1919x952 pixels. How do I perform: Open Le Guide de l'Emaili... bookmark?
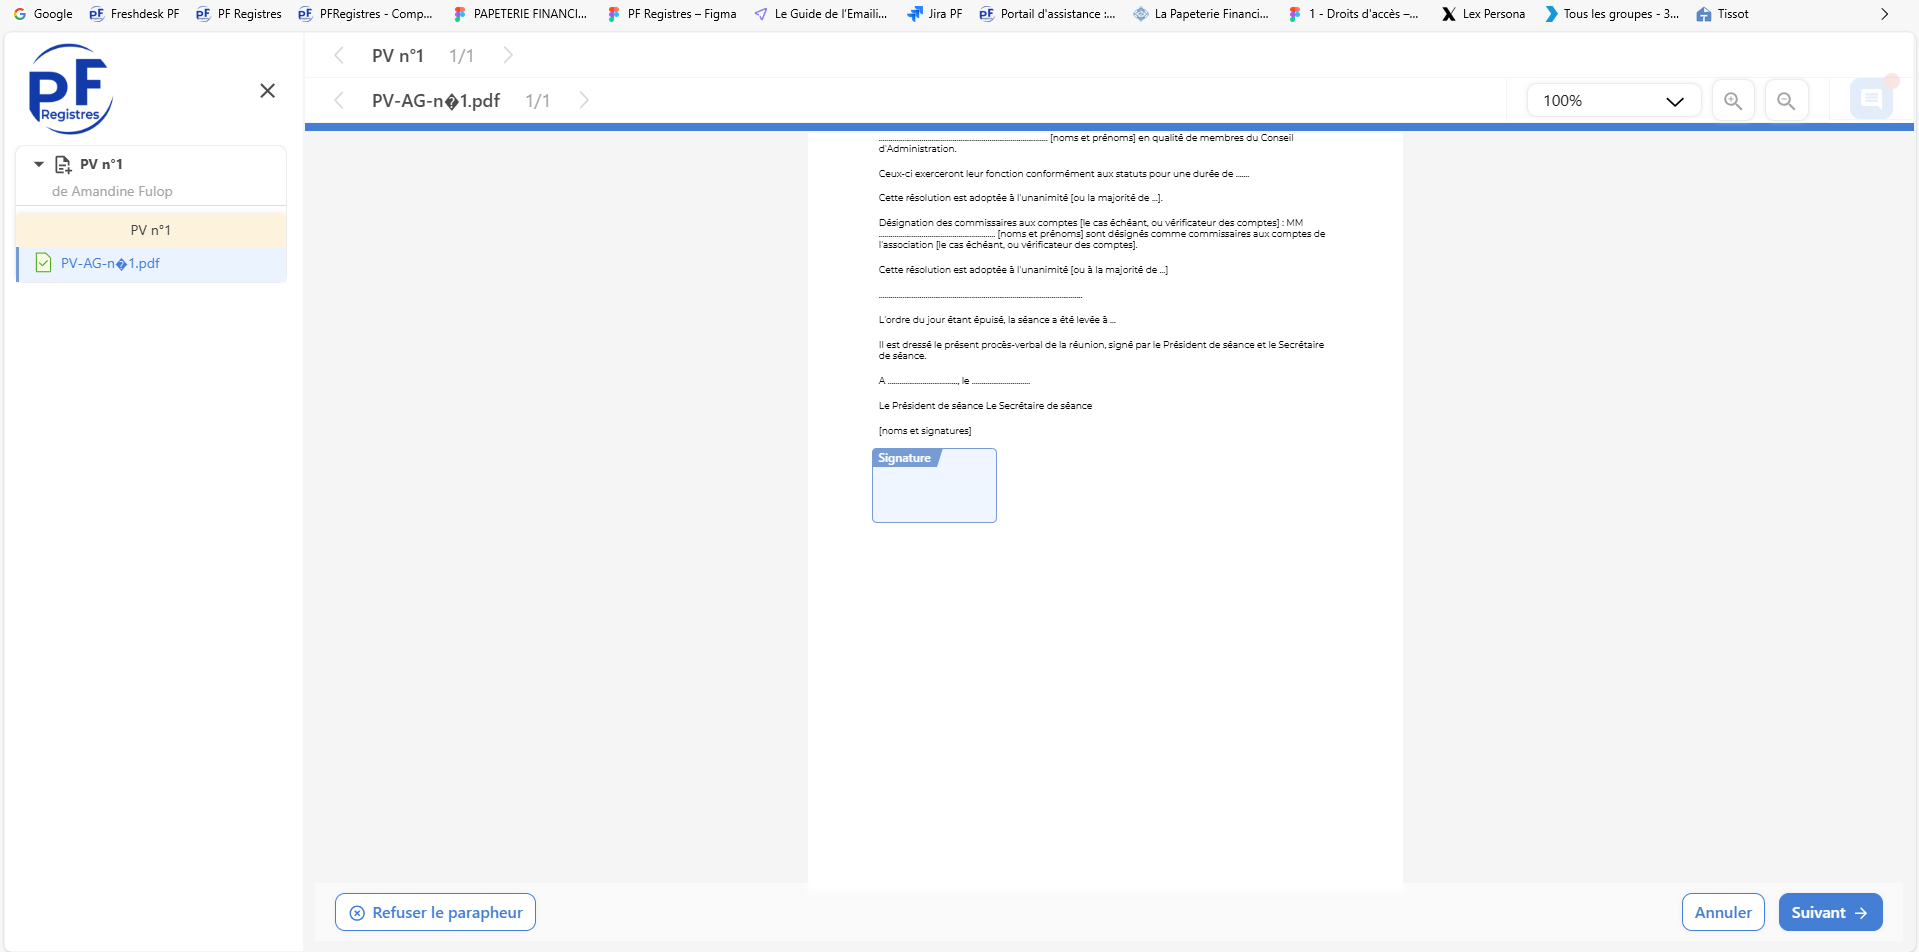[x=821, y=14]
